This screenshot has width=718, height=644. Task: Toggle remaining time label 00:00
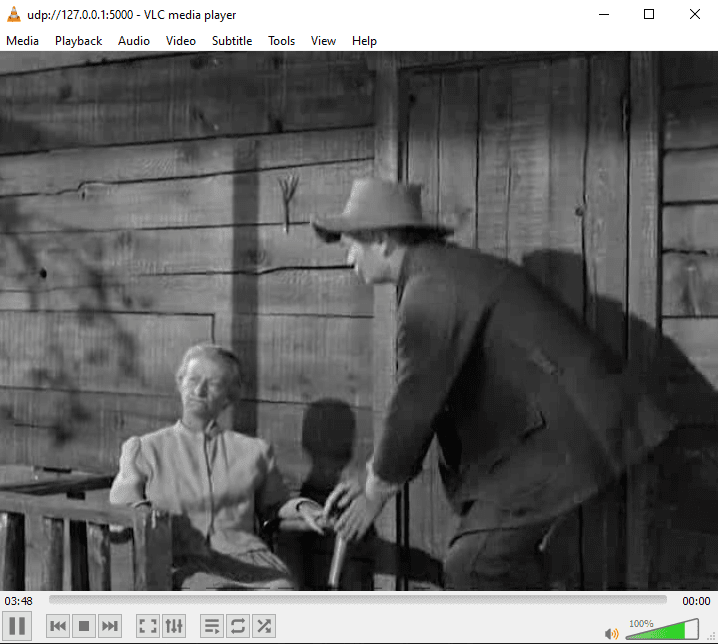(x=696, y=600)
